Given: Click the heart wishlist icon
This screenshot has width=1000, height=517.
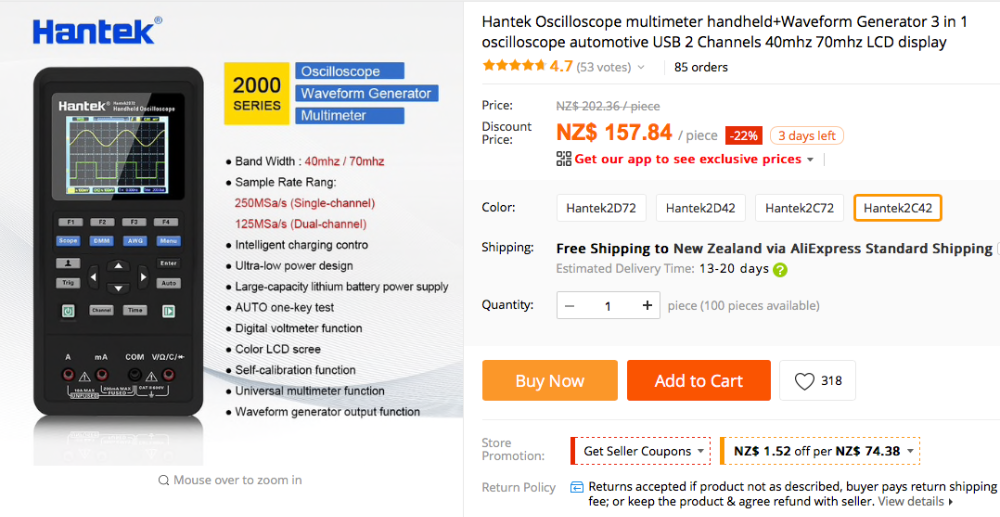Looking at the screenshot, I should 805,381.
